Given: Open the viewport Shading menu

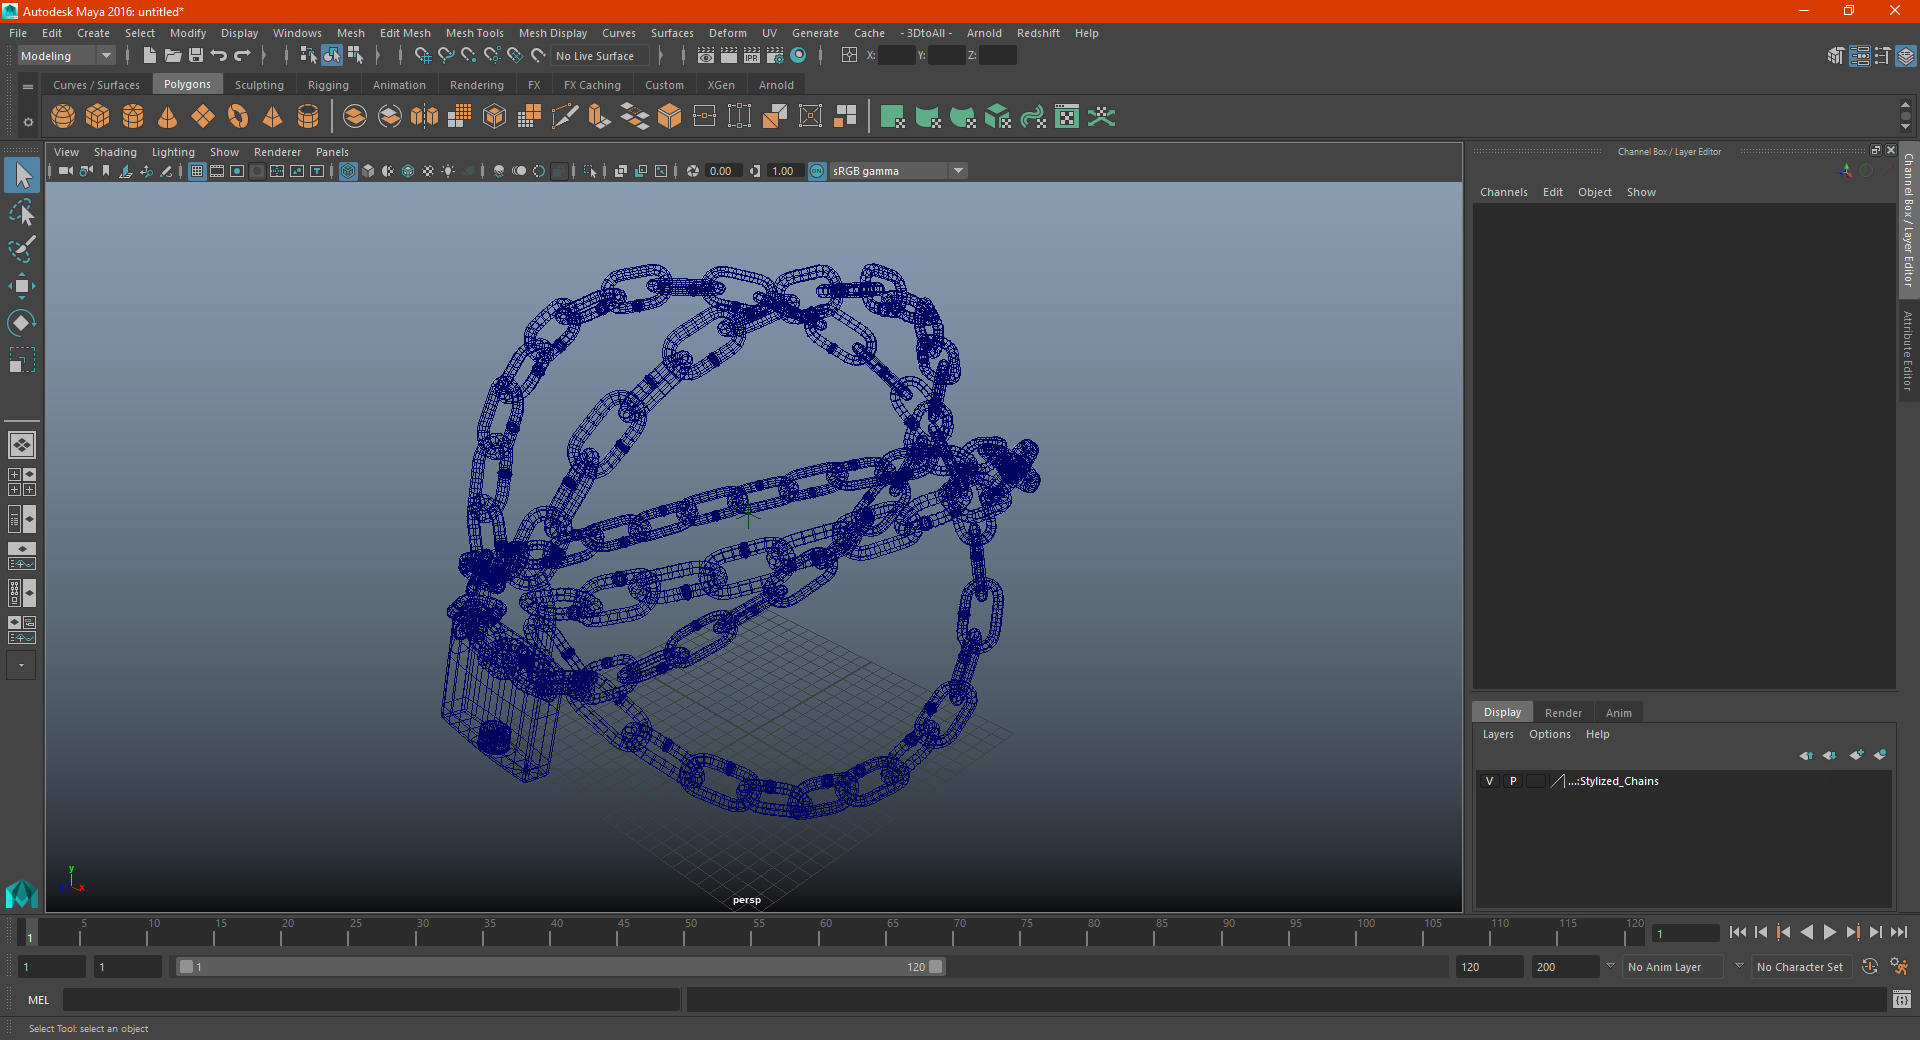Looking at the screenshot, I should 115,152.
